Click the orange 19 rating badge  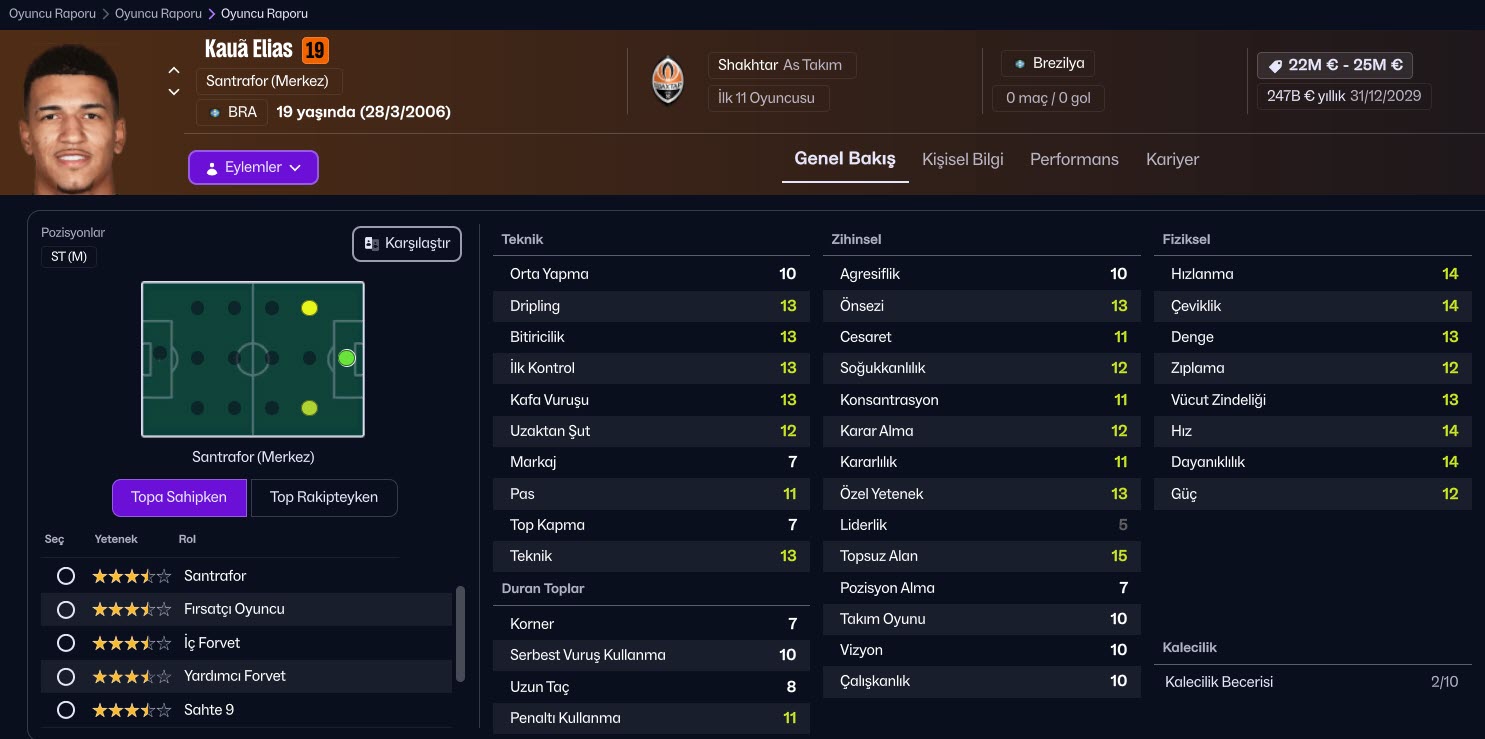[315, 50]
